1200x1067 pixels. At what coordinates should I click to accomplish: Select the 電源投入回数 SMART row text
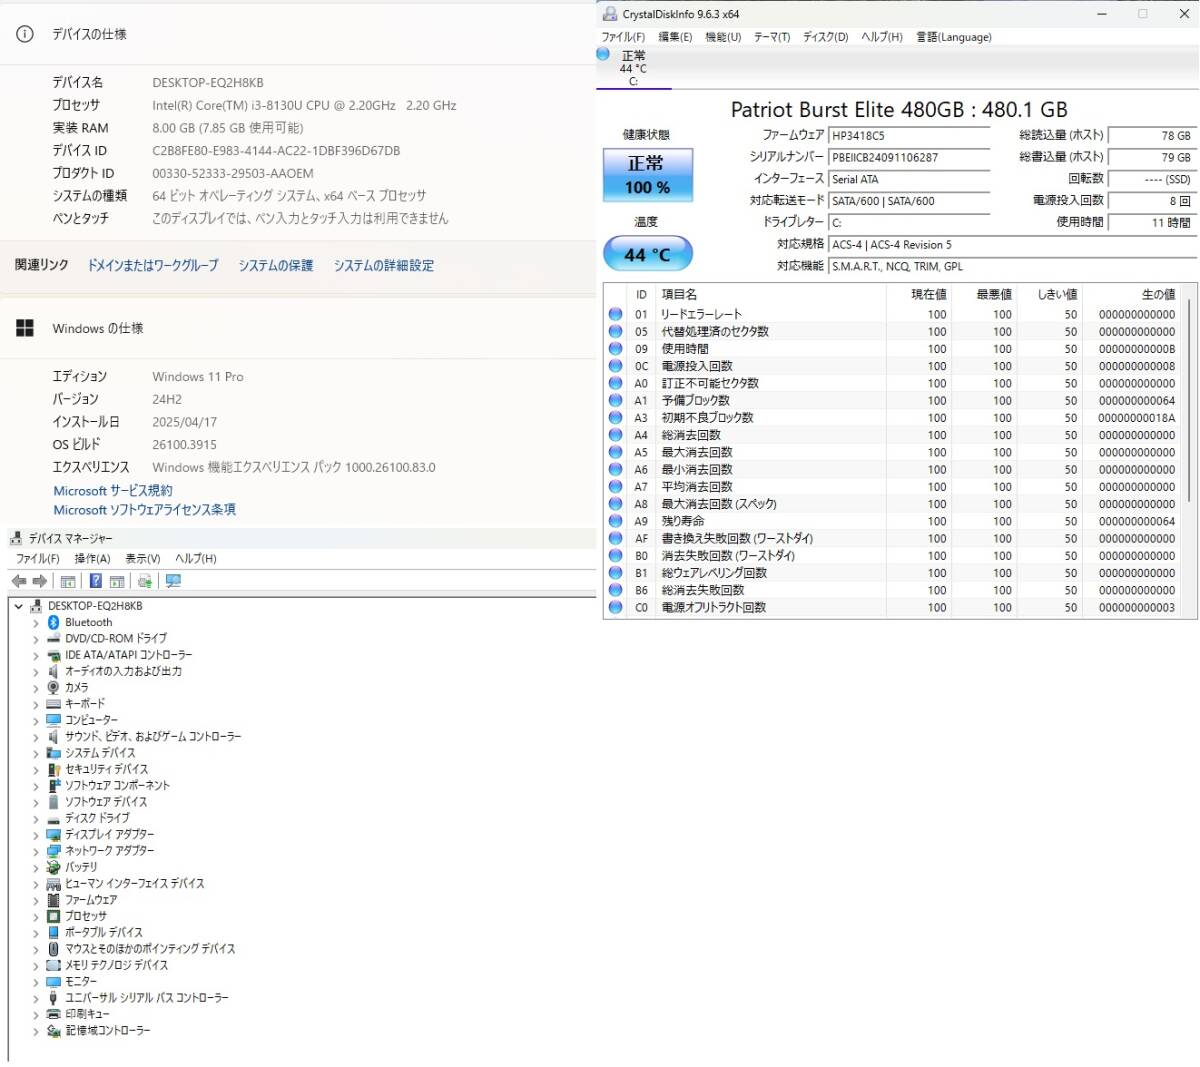696,366
